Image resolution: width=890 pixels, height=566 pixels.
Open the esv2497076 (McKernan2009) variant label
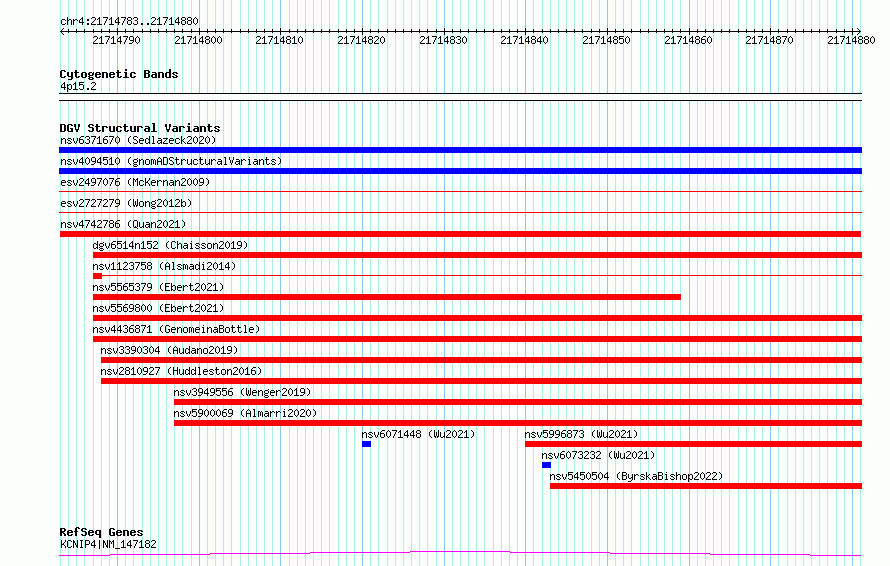tap(135, 182)
